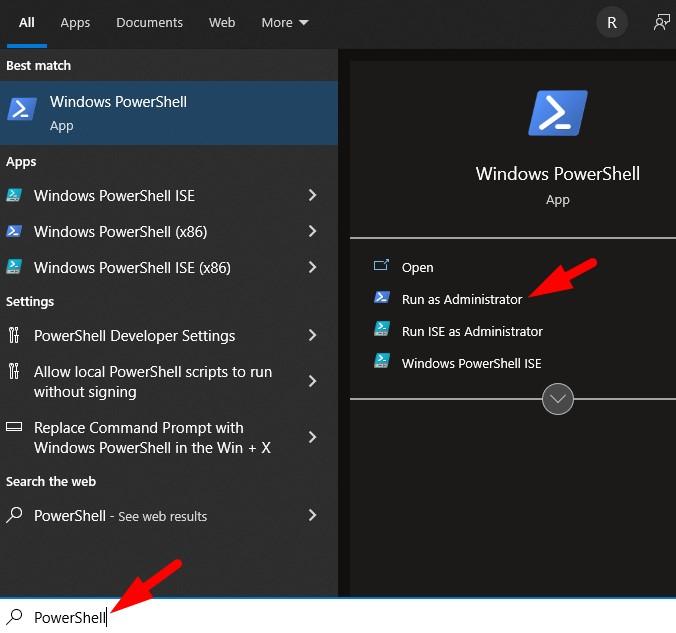The height and width of the screenshot is (633, 676).
Task: Click Open in the details pane
Action: (x=417, y=267)
